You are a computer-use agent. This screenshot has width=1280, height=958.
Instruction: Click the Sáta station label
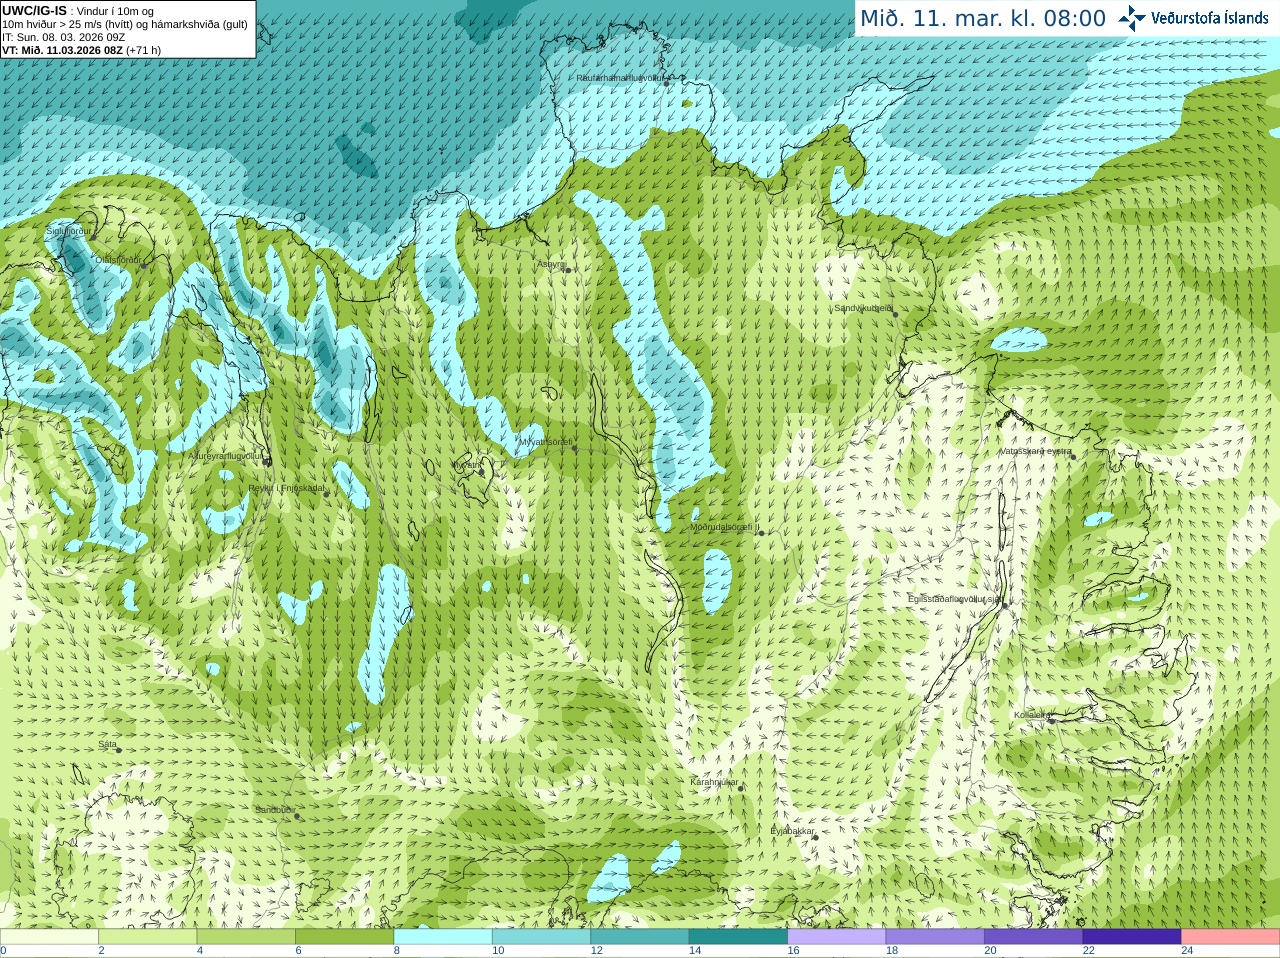point(107,744)
